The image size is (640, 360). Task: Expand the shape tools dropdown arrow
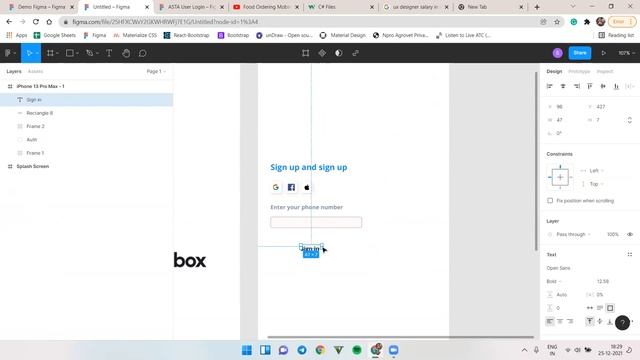77,53
